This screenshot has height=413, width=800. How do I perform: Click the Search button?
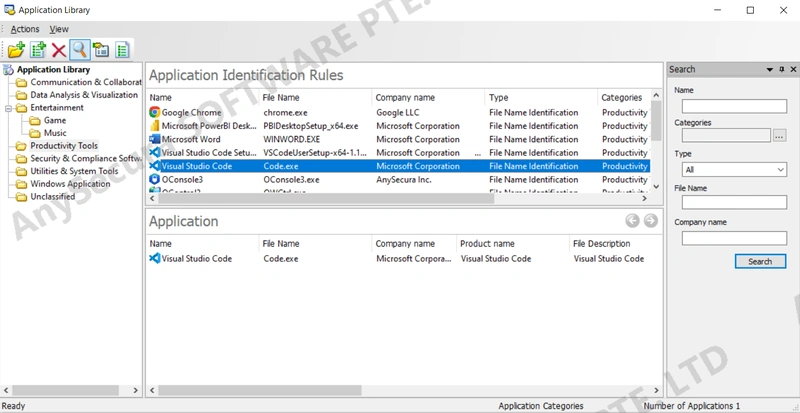pyautogui.click(x=760, y=261)
